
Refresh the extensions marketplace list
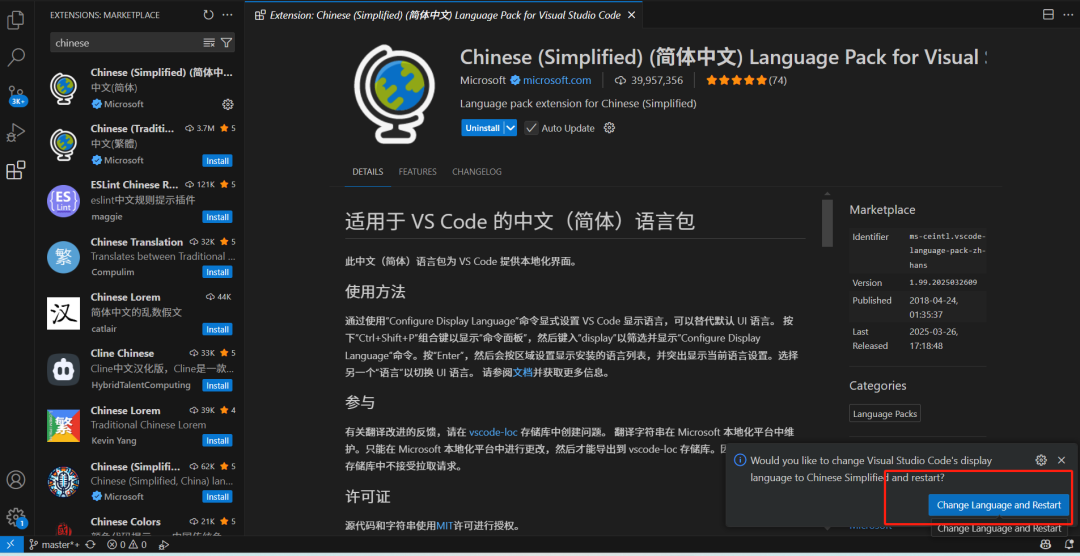209,14
